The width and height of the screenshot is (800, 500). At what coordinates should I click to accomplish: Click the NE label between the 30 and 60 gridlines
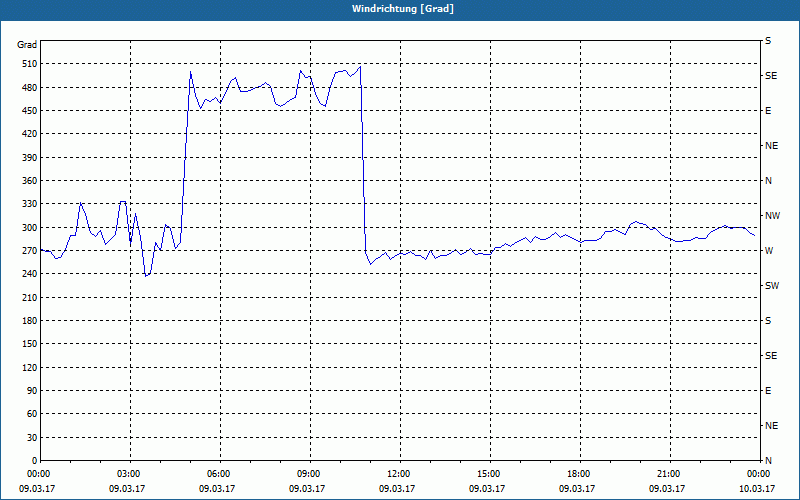click(x=772, y=426)
